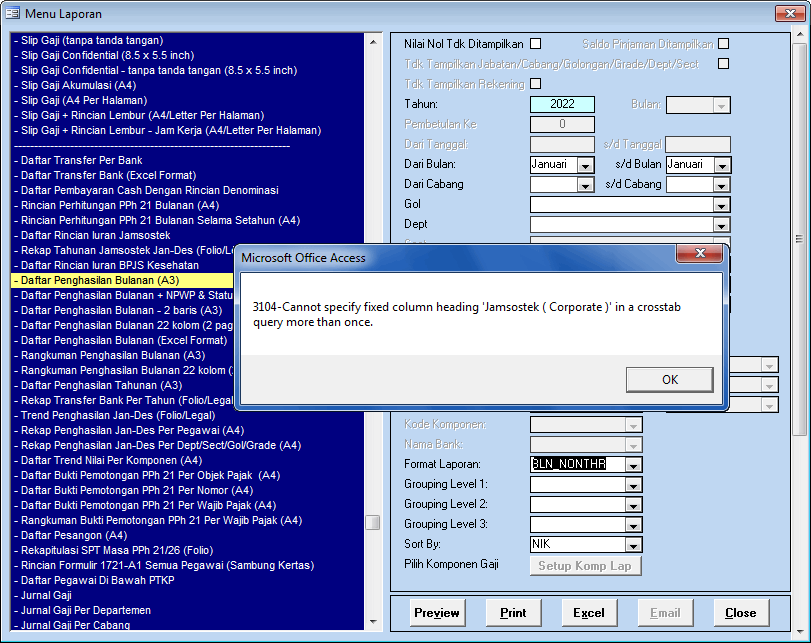The image size is (811, 643).
Task: Check Tdk Tampilkan Rekening option
Action: (535, 84)
